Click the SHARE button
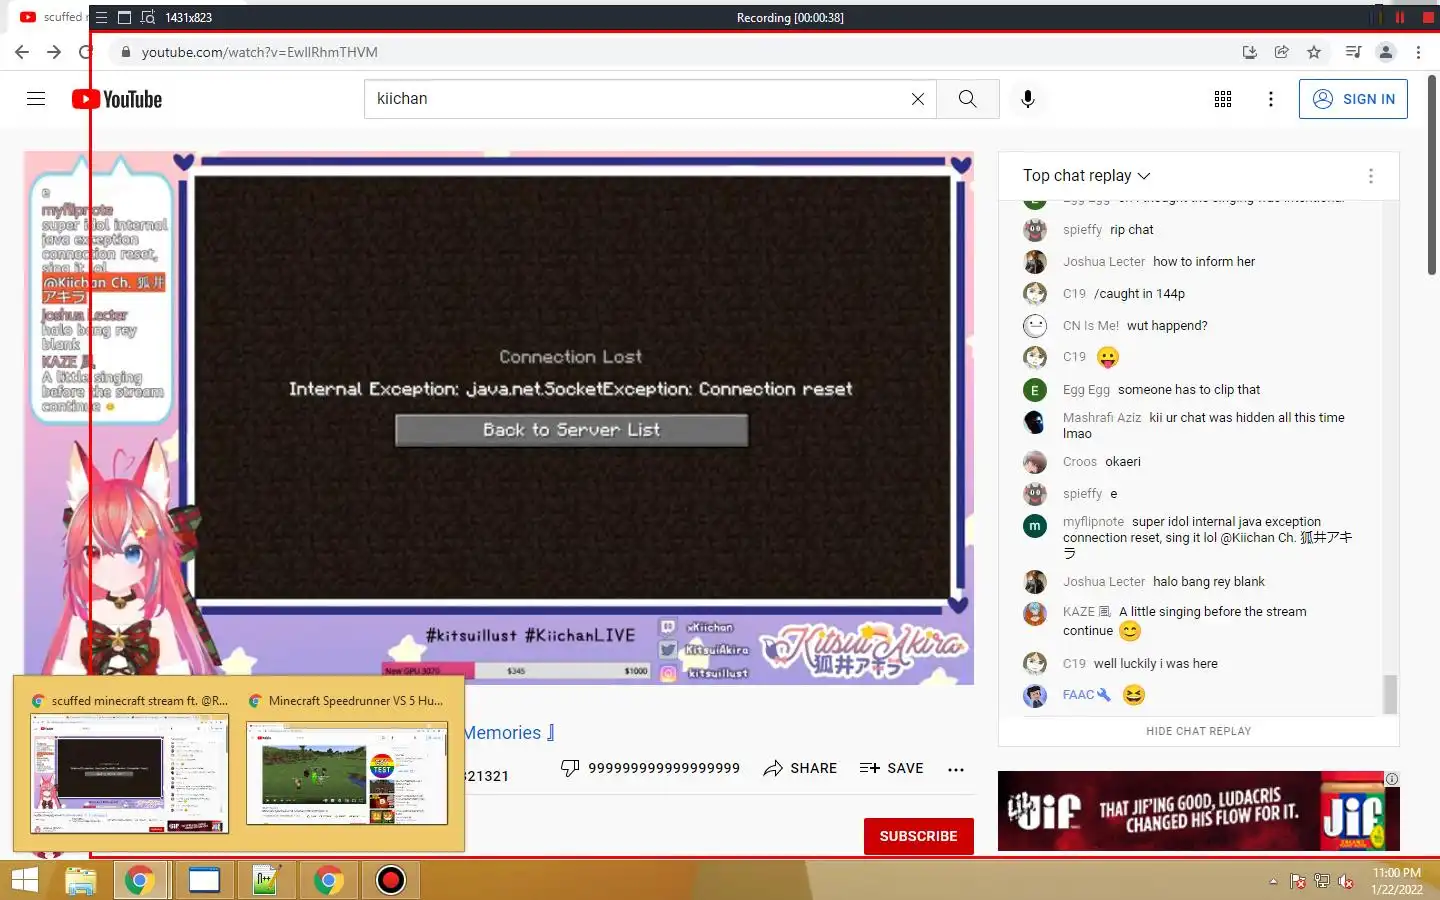 click(800, 768)
